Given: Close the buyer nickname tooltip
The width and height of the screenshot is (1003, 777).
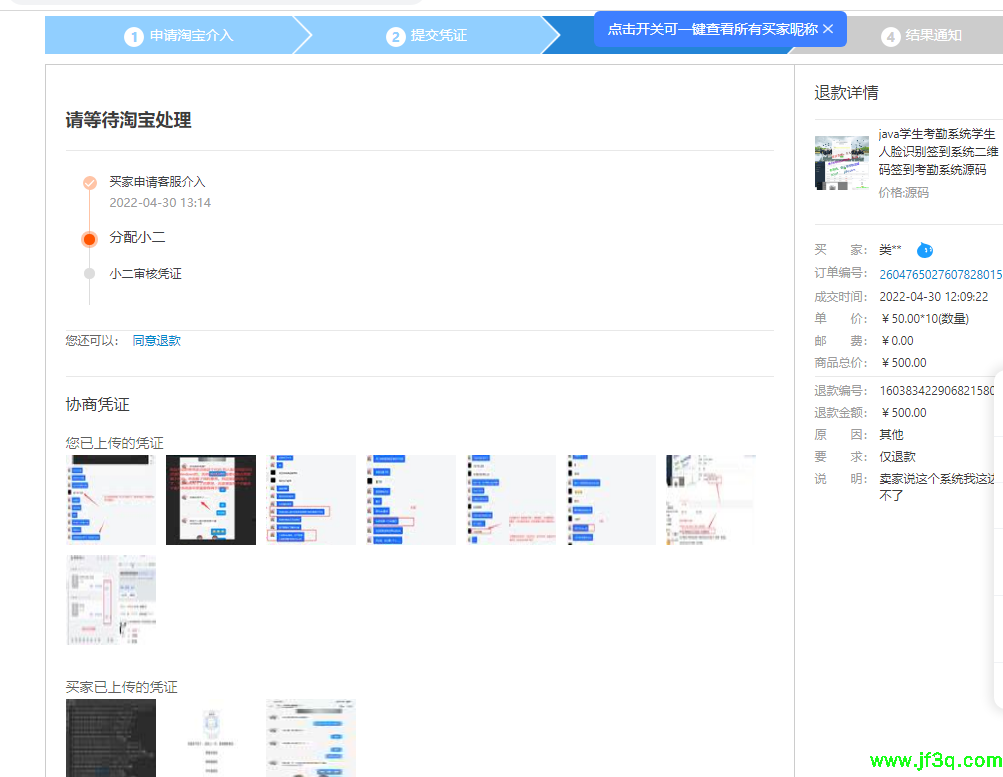Looking at the screenshot, I should point(828,29).
